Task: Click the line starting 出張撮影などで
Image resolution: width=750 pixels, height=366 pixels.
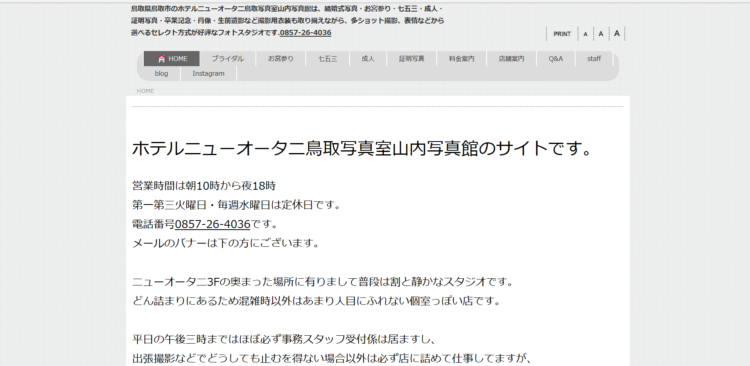Action: pos(332,358)
